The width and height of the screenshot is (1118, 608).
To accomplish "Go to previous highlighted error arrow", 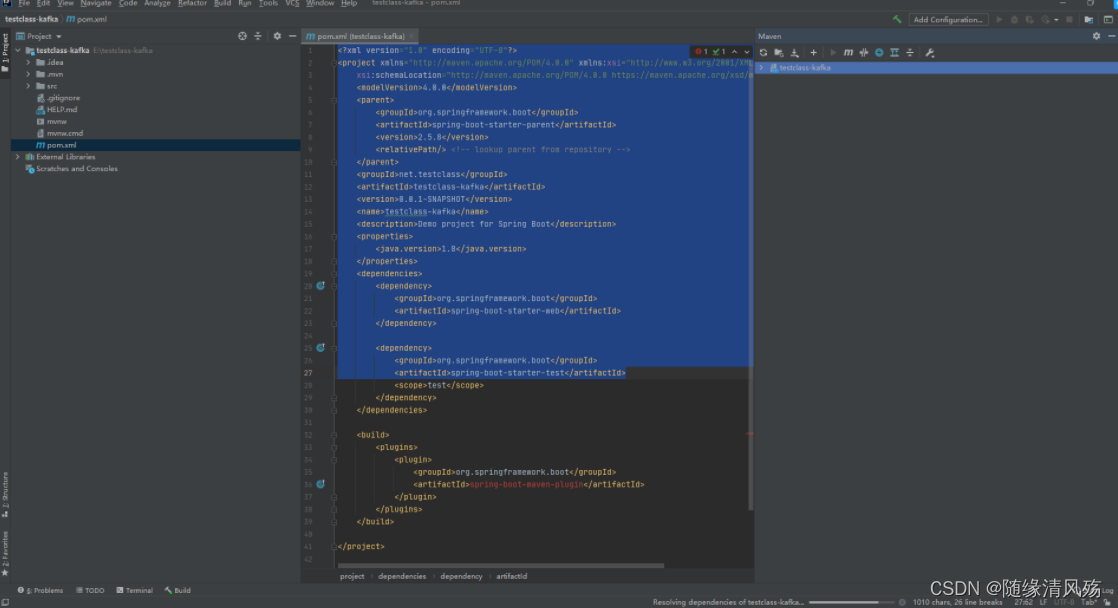I will (734, 51).
